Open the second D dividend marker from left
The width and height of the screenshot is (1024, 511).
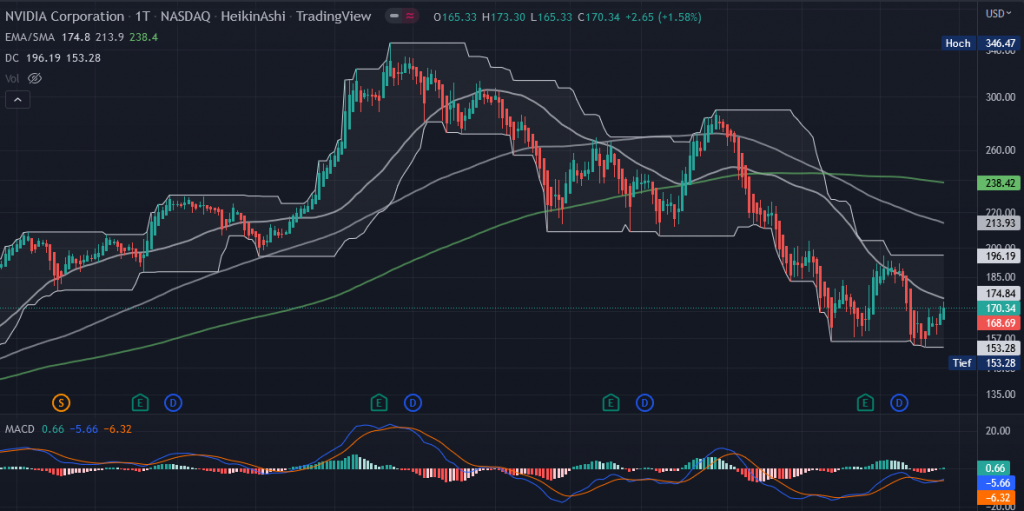click(413, 403)
